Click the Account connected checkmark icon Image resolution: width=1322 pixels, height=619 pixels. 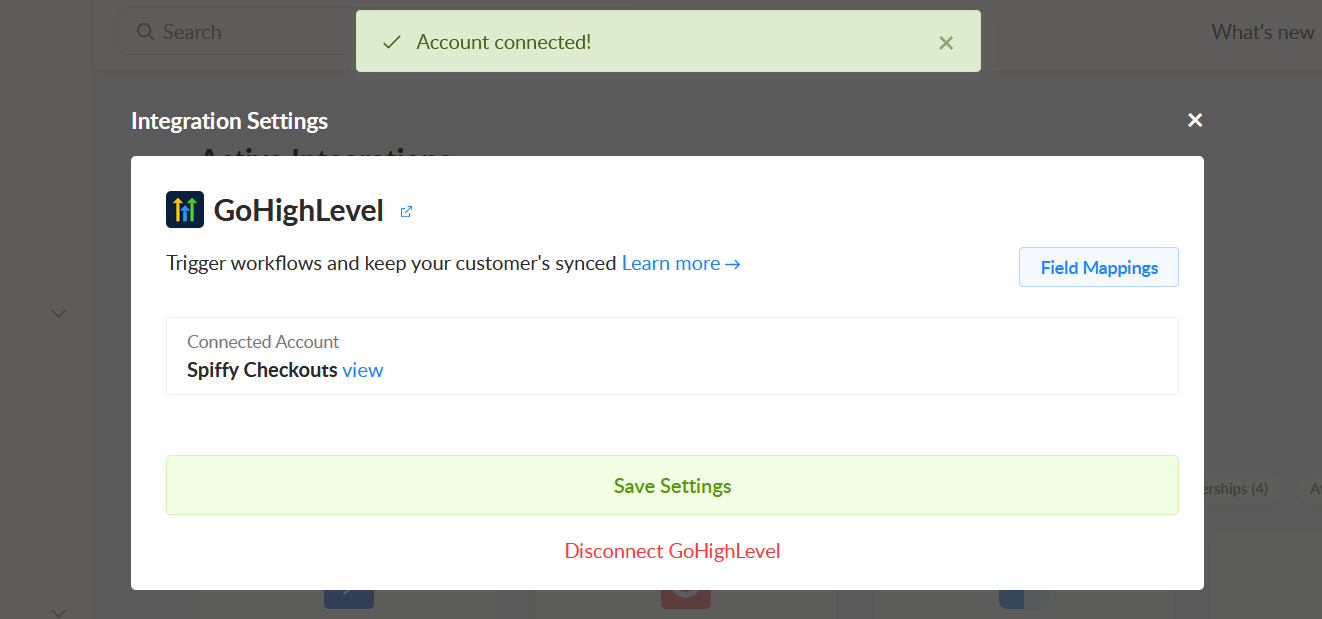392,42
